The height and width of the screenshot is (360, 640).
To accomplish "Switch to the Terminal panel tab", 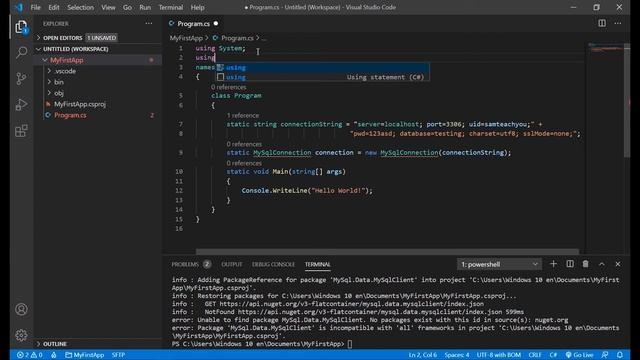I will coord(318,264).
